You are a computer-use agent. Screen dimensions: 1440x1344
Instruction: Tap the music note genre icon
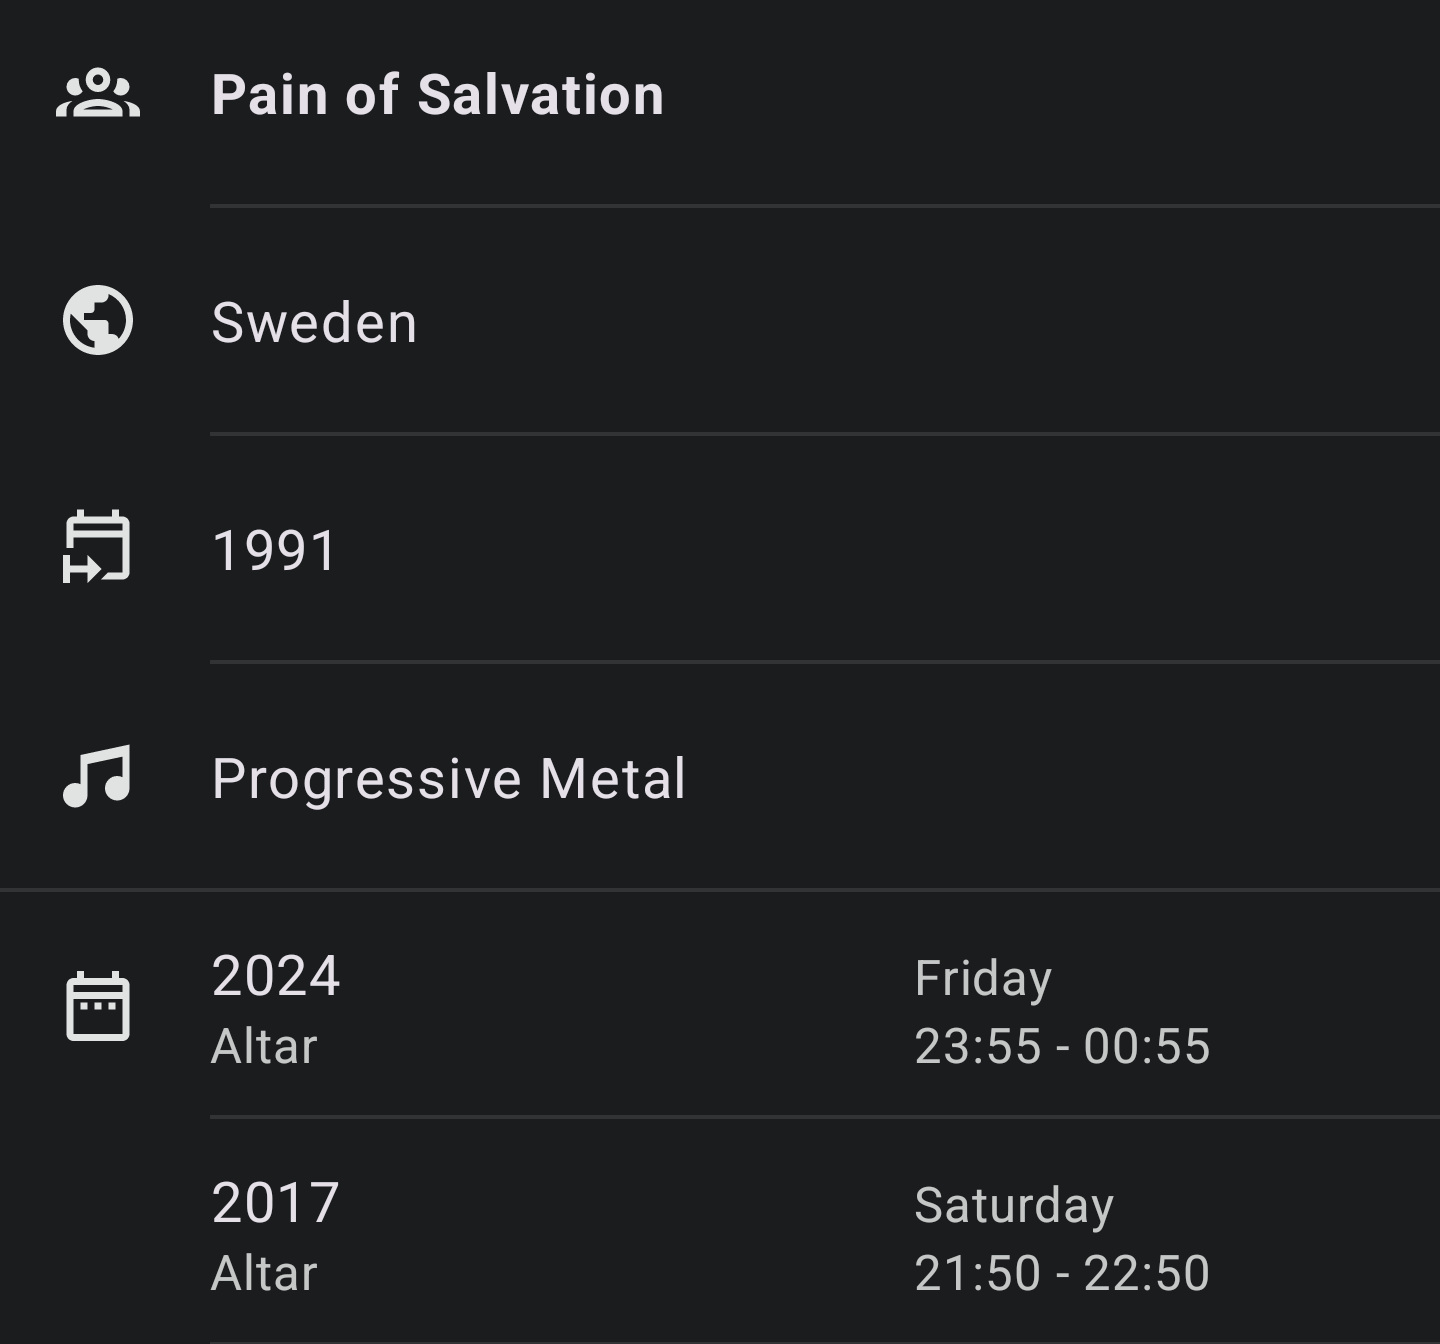coord(97,776)
